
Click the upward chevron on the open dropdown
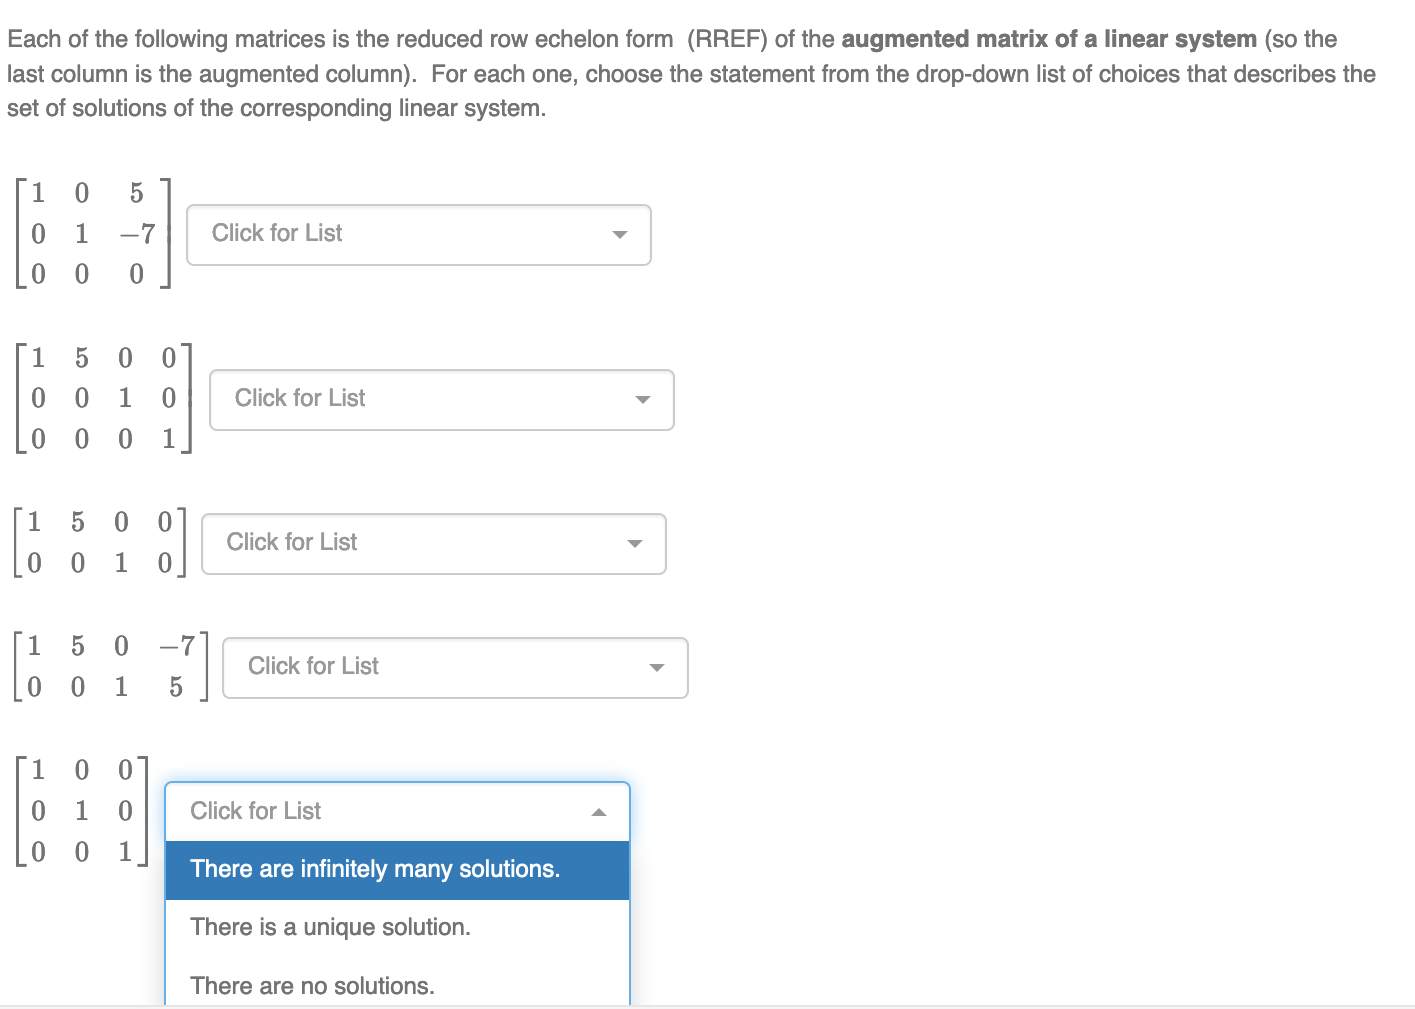tap(599, 813)
